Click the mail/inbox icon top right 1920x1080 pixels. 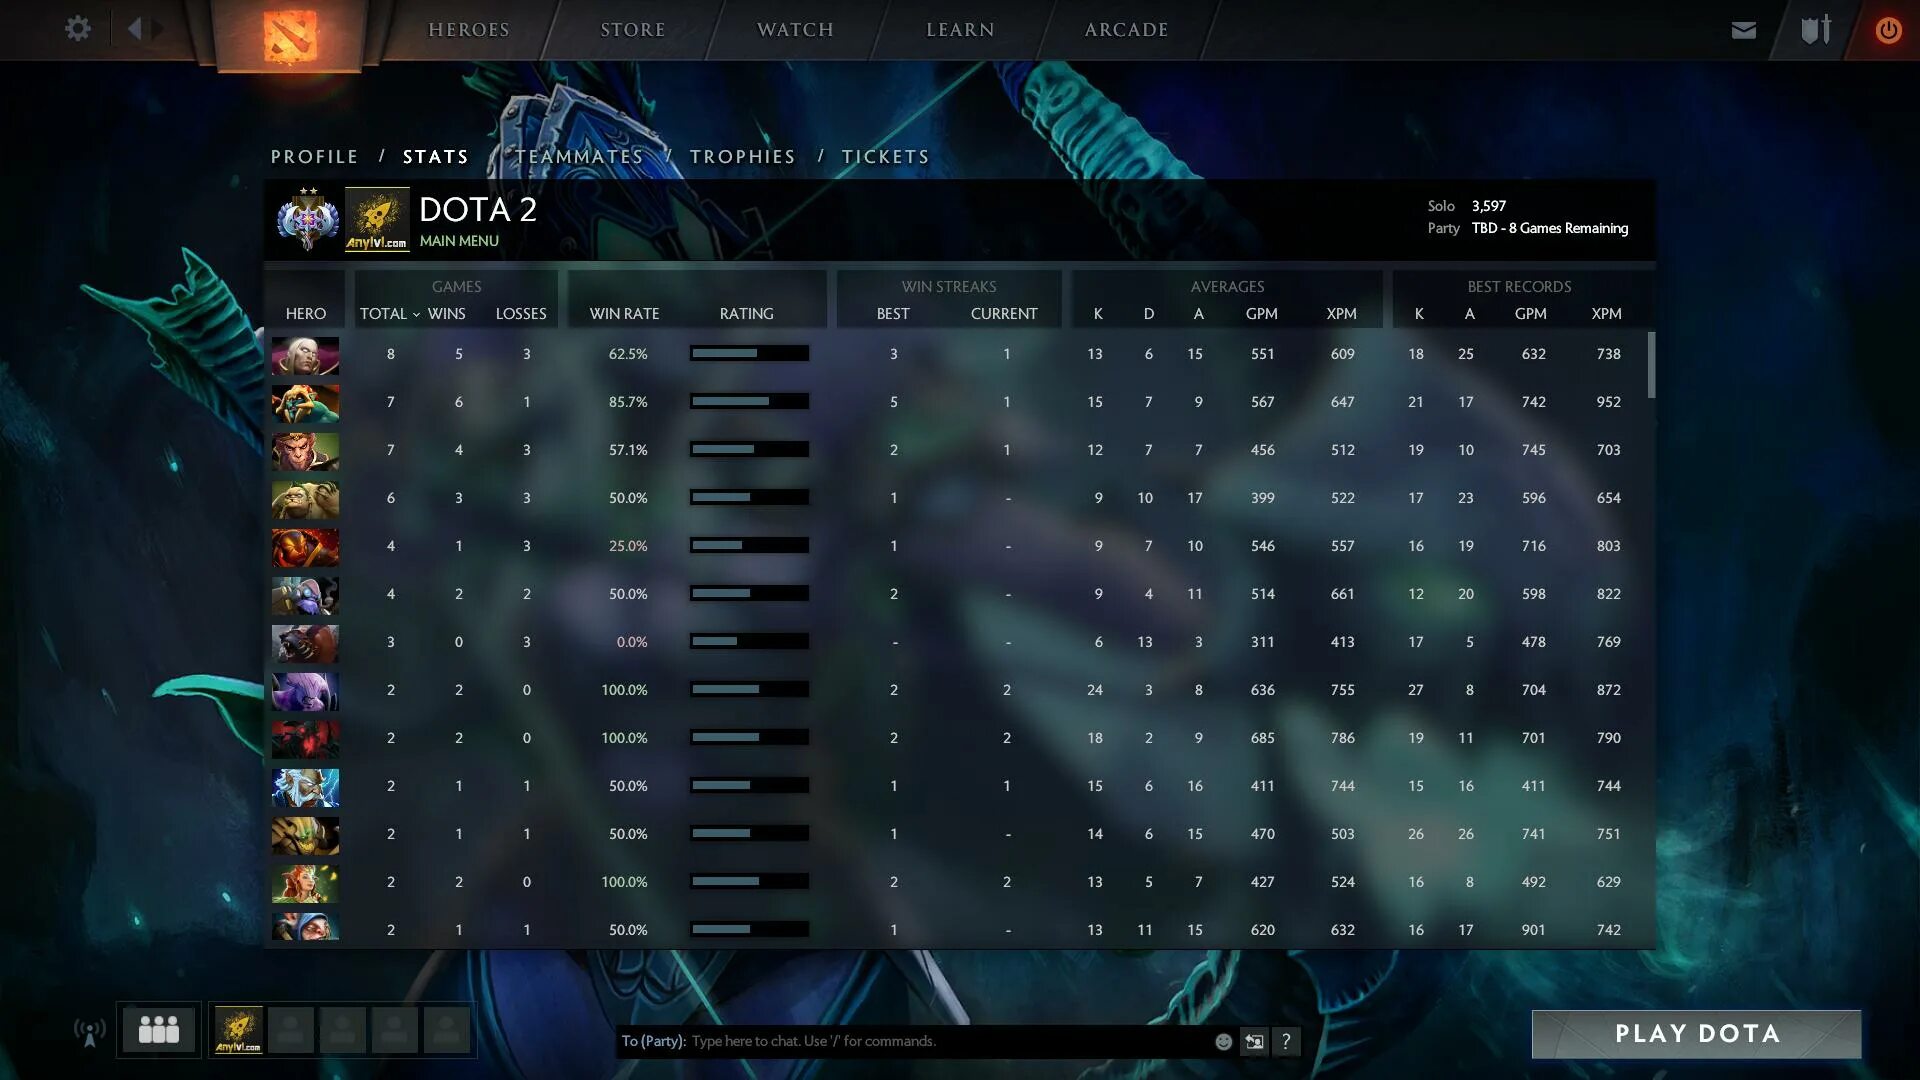(1741, 29)
